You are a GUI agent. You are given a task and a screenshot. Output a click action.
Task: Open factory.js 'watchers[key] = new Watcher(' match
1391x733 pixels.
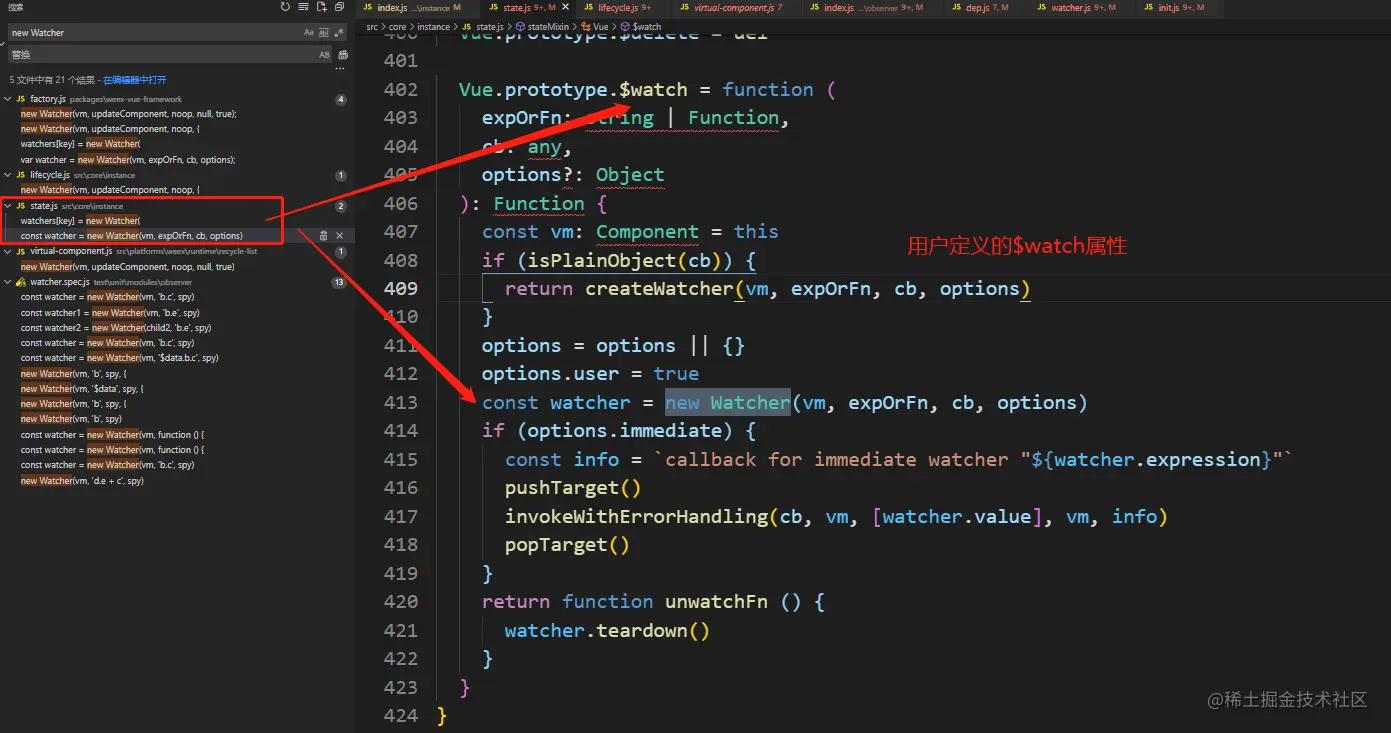[80, 144]
